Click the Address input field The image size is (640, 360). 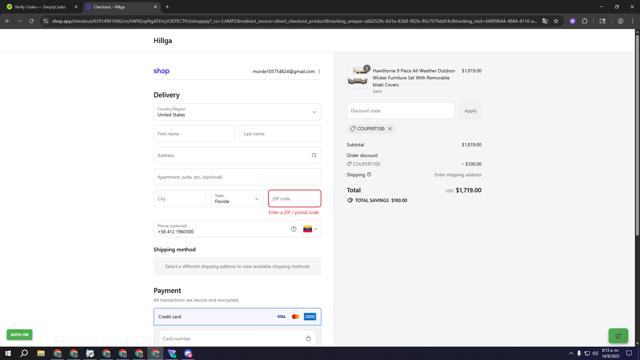tap(237, 155)
